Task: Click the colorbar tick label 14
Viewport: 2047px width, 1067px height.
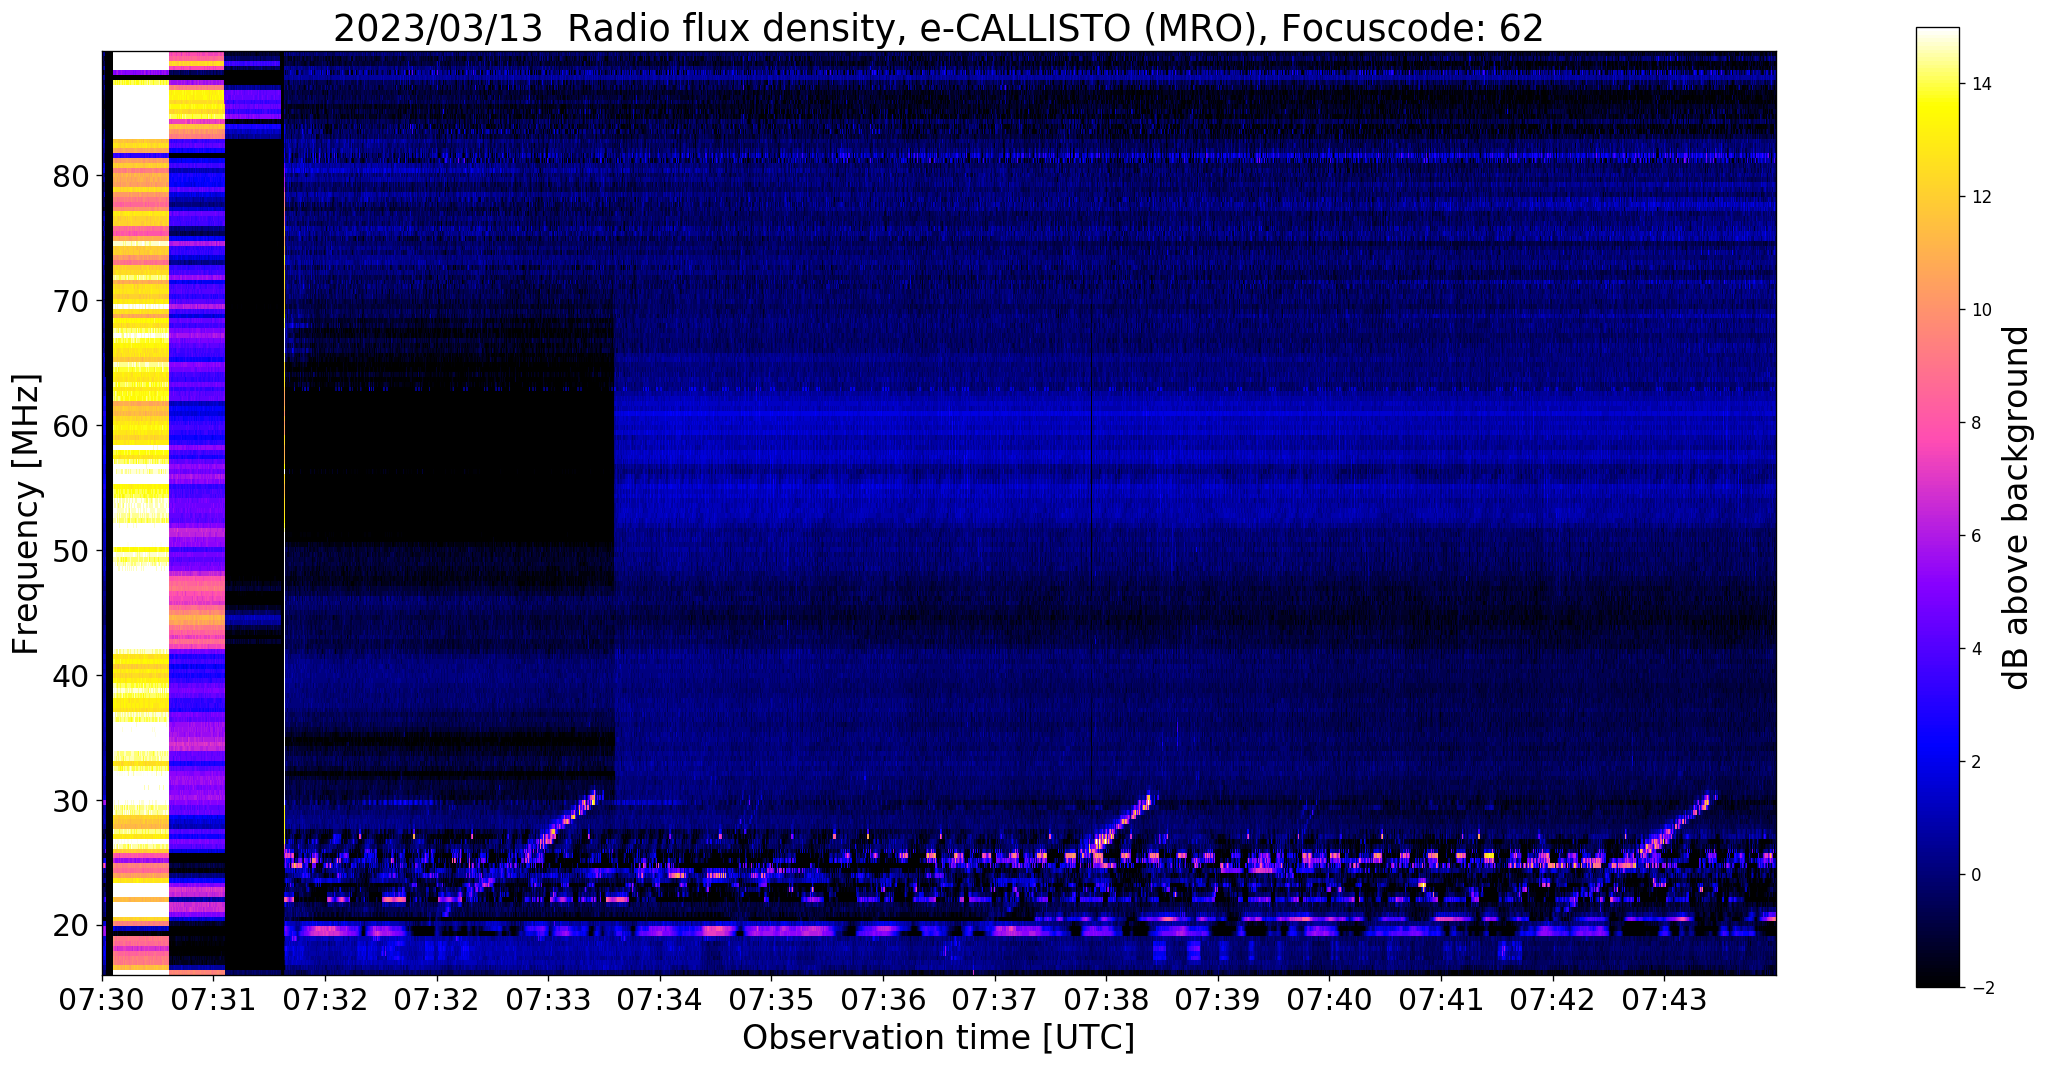Action: pos(1980,84)
